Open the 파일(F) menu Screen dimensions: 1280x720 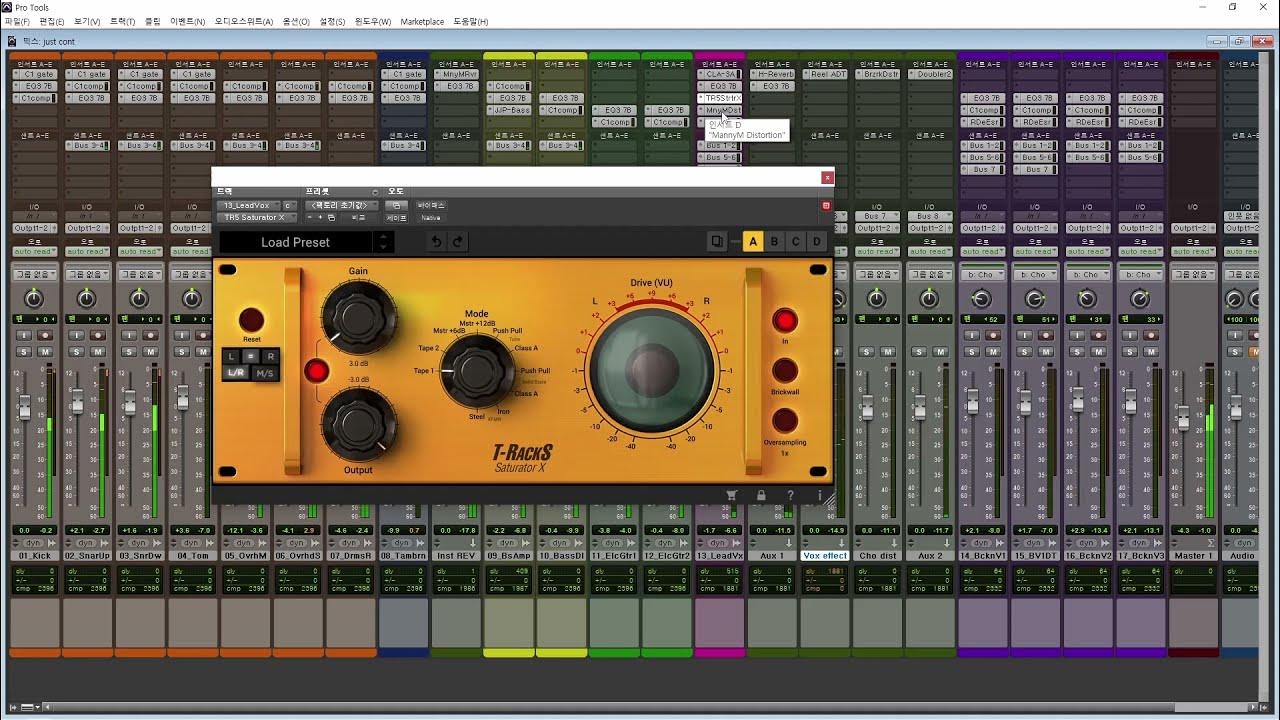tap(17, 21)
